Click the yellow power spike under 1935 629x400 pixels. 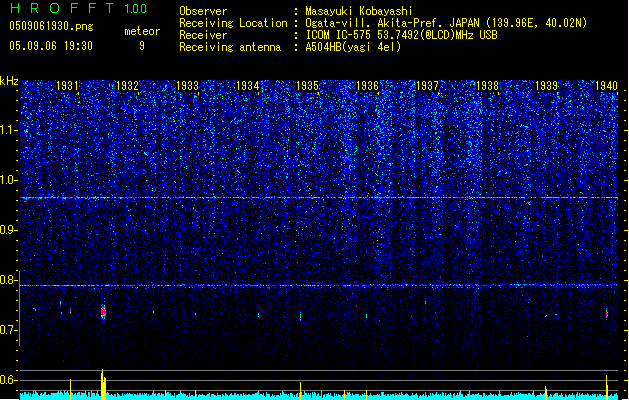coord(300,391)
